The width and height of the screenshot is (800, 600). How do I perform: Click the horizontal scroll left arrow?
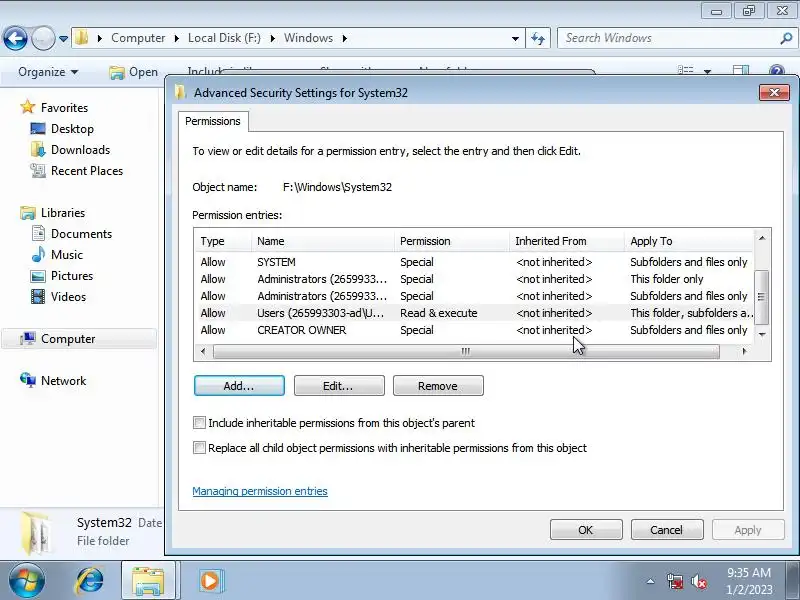(x=203, y=351)
